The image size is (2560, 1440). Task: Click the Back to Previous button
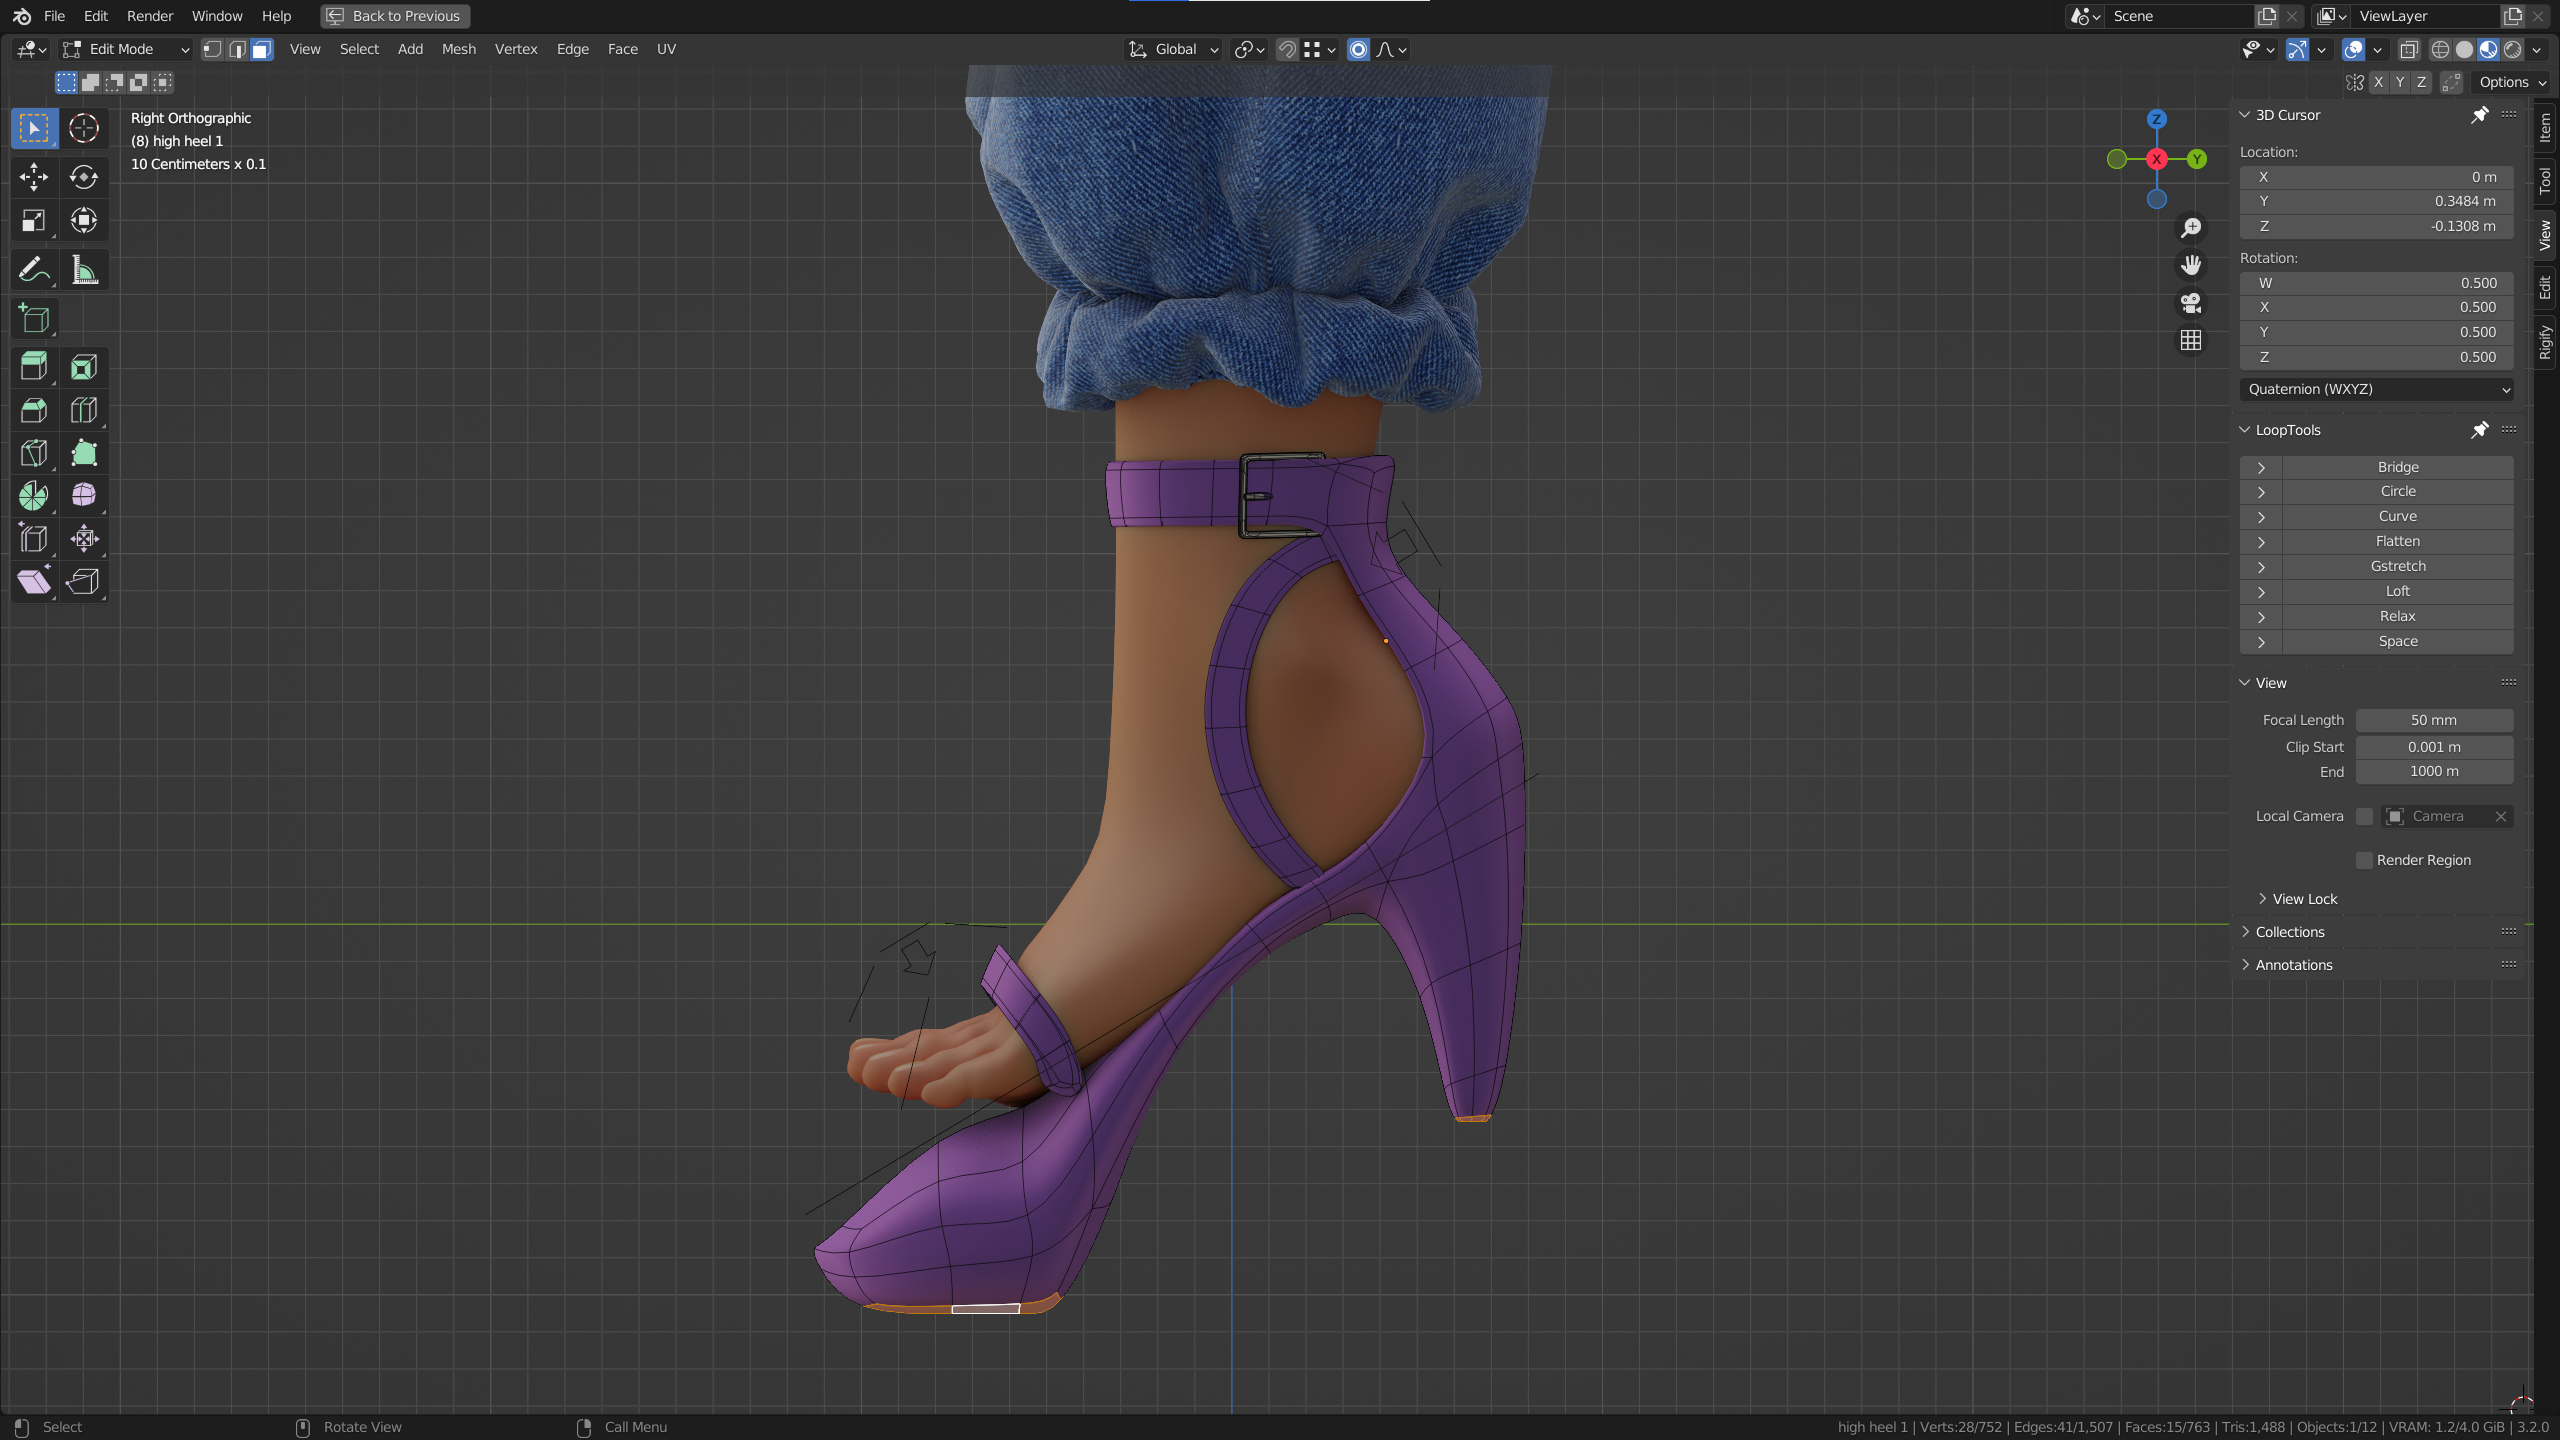[x=395, y=16]
